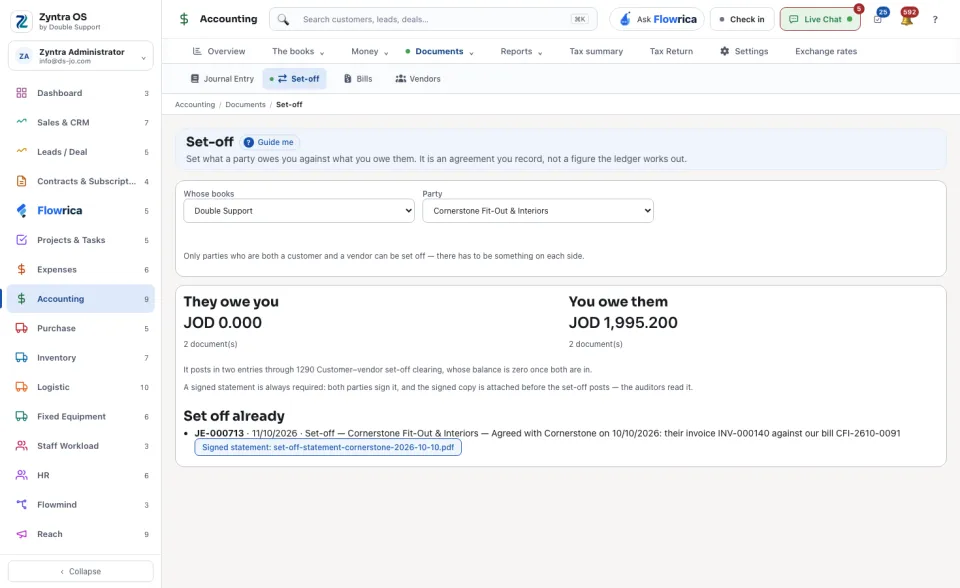The image size is (960, 588).
Task: Open Reach megaphone icon
Action: tap(21, 534)
